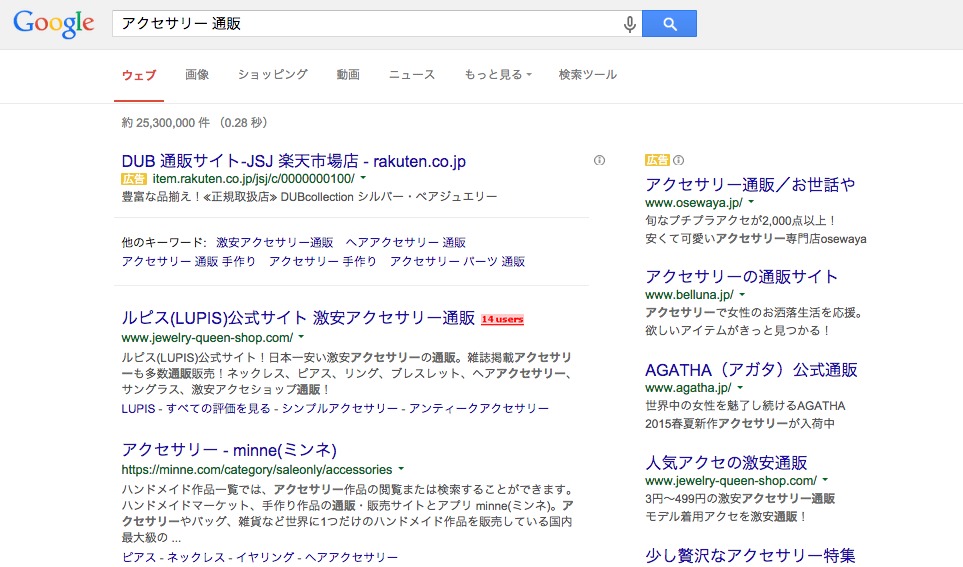
Task: Open 少し贅沢なアクセサリー特集 ad
Action: 750,556
